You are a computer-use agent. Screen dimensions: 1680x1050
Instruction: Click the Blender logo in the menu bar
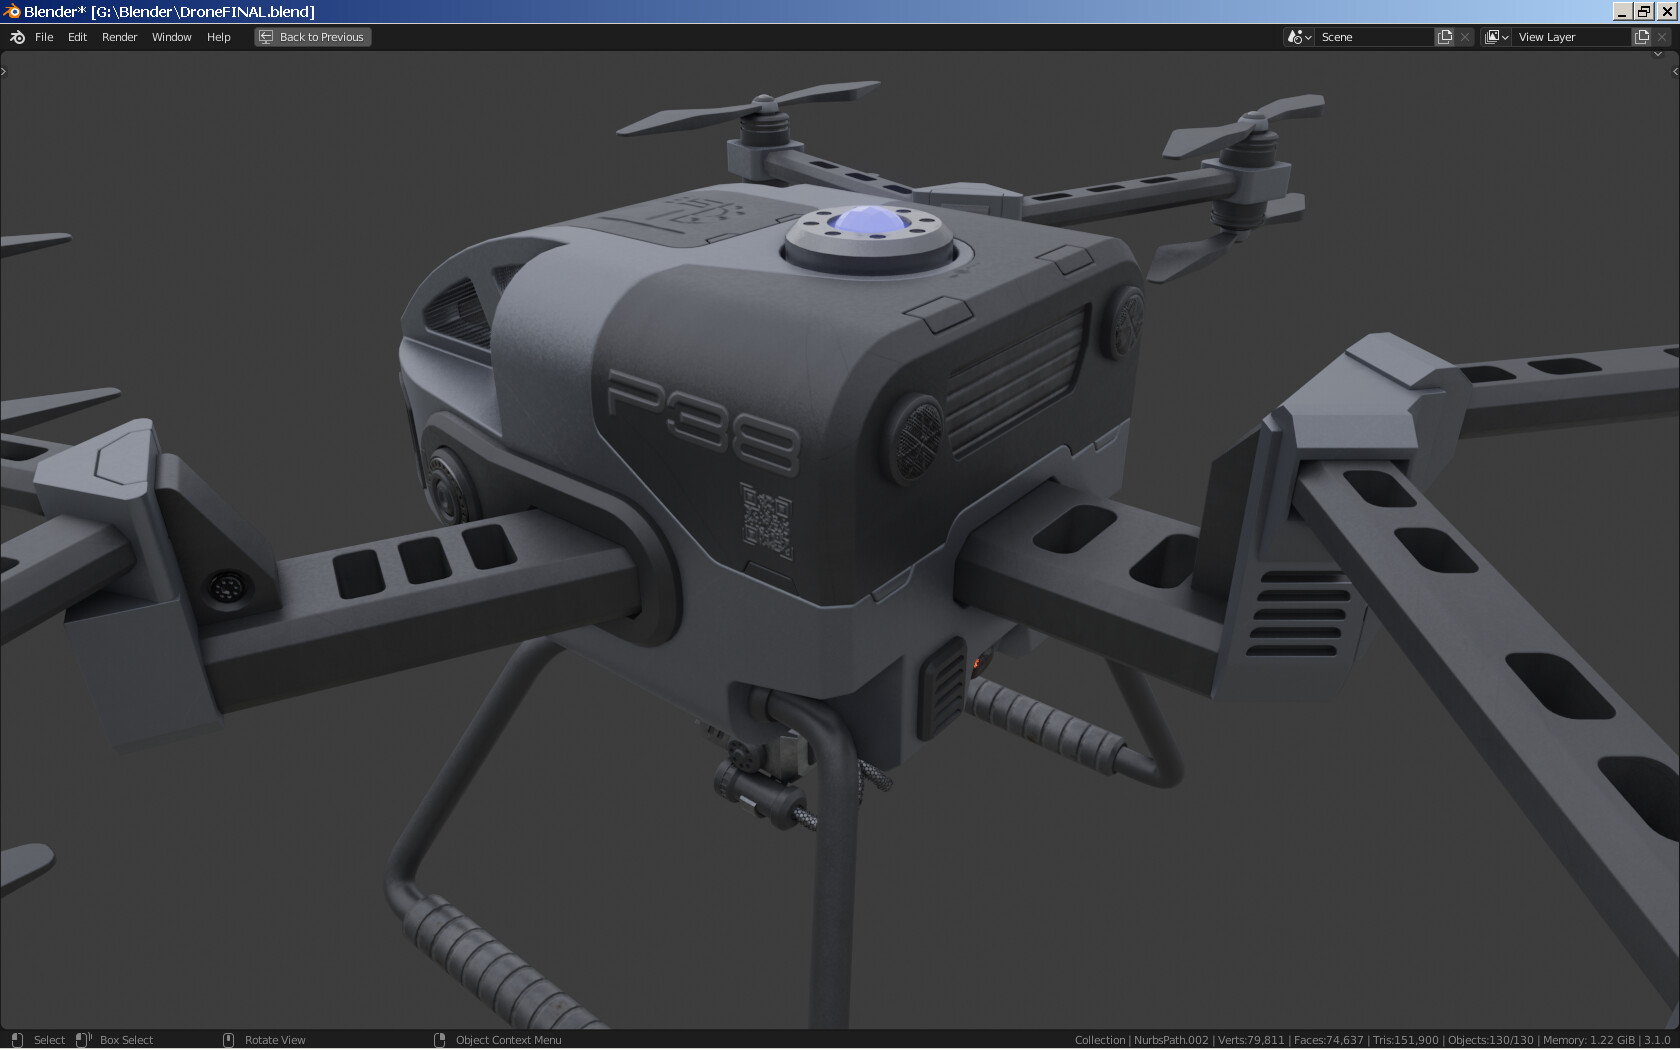[x=16, y=36]
